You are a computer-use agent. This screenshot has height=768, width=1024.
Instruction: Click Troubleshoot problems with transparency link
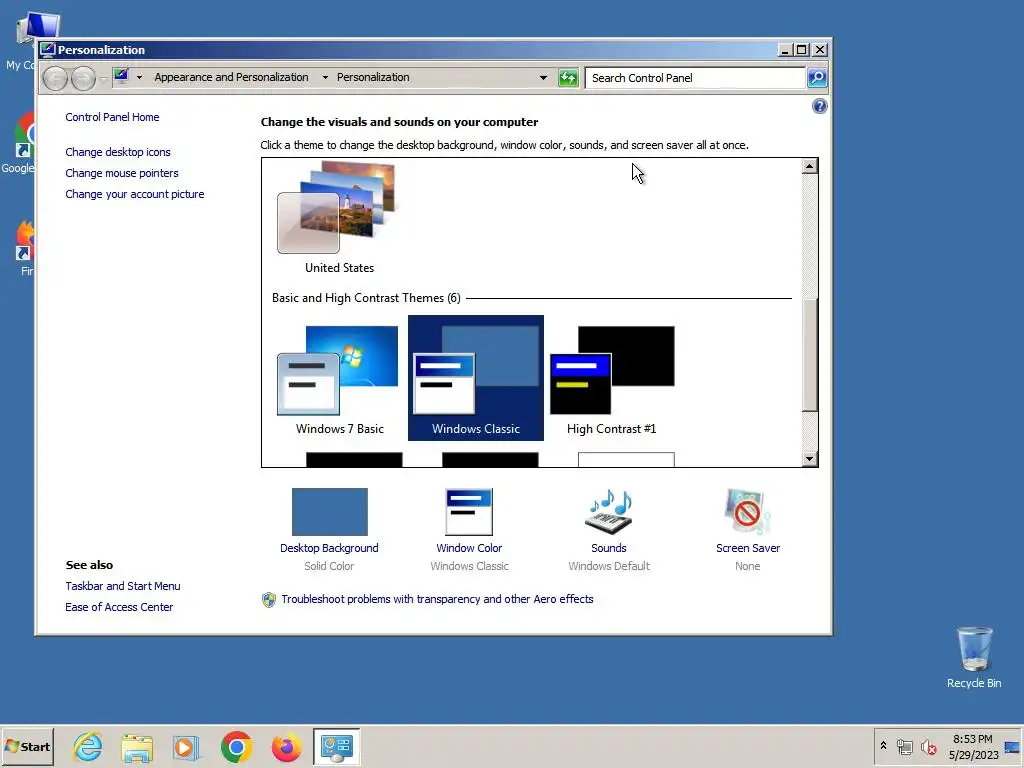438,599
